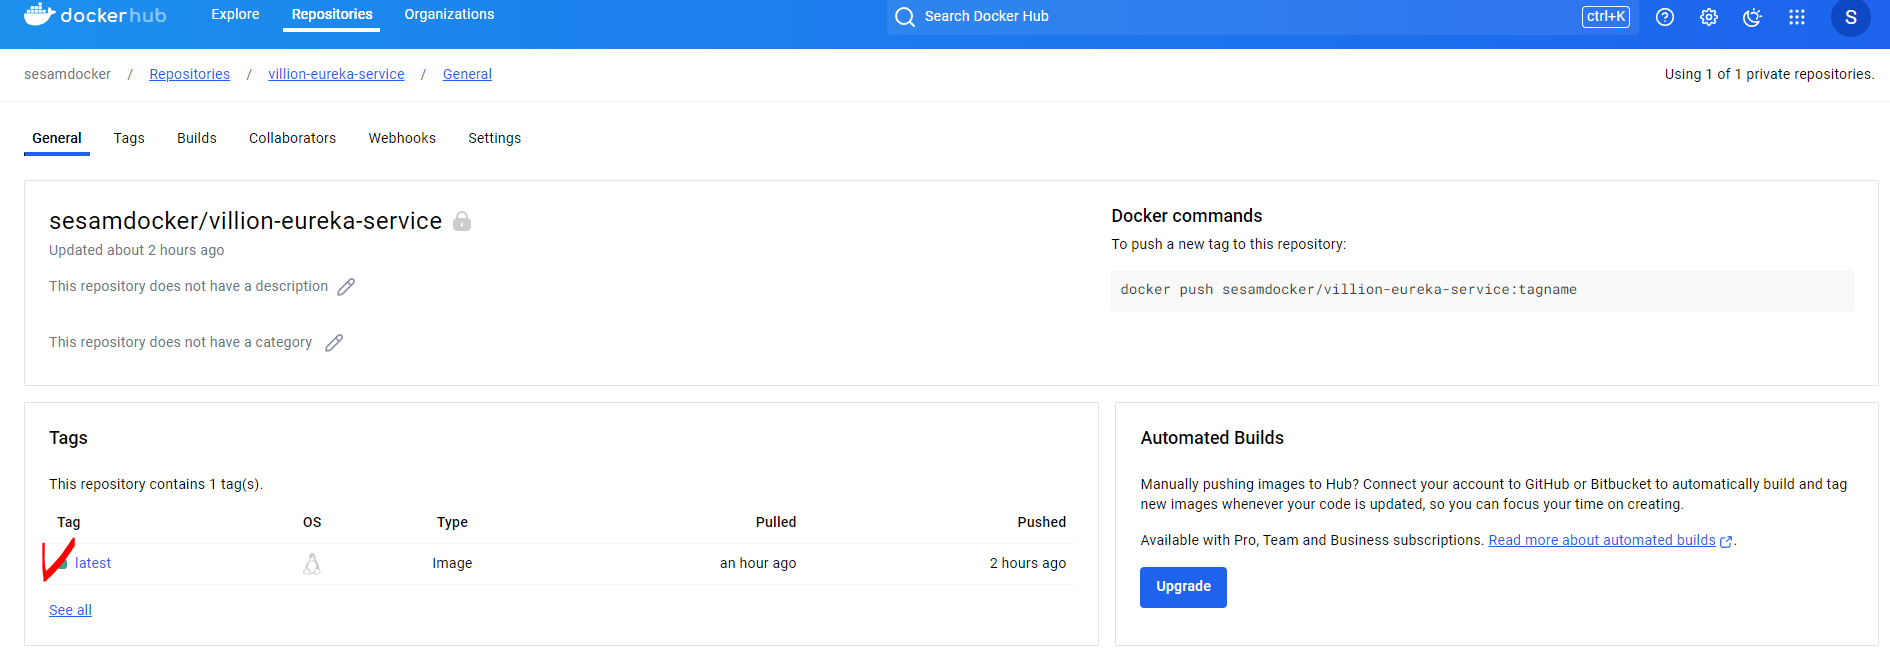Click the Linux penguin OS icon

[312, 564]
